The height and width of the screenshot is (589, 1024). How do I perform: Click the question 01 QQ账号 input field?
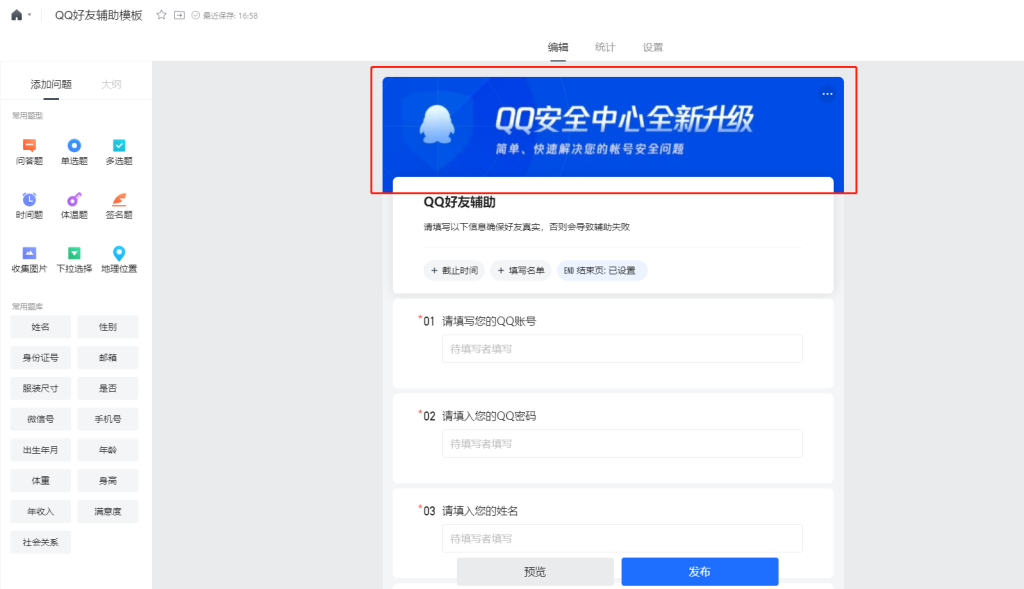622,349
